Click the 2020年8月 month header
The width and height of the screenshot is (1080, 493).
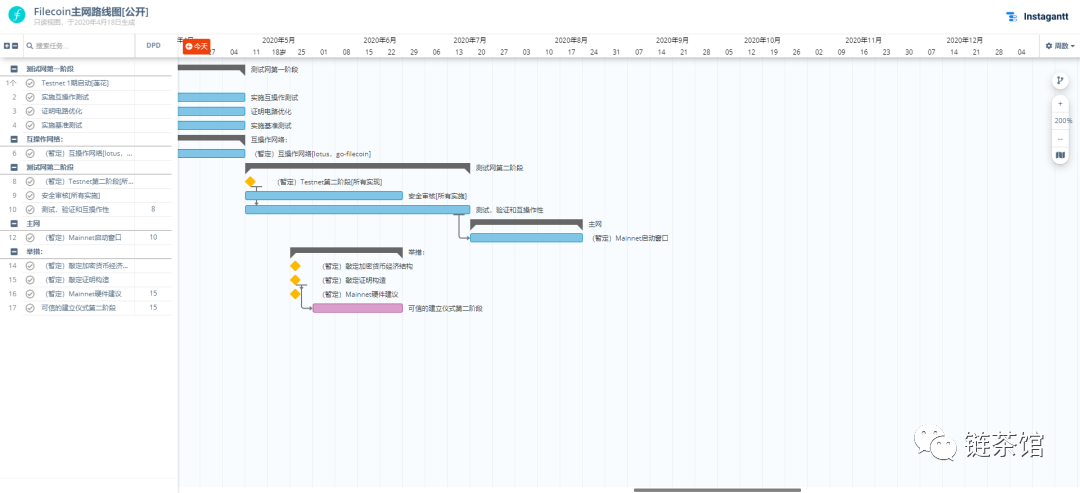pos(571,40)
